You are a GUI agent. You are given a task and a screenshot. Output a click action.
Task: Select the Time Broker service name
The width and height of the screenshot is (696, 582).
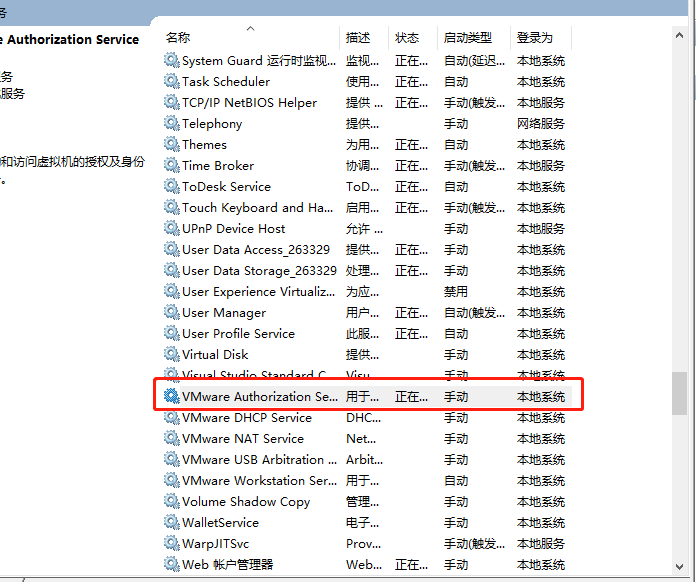coord(218,166)
